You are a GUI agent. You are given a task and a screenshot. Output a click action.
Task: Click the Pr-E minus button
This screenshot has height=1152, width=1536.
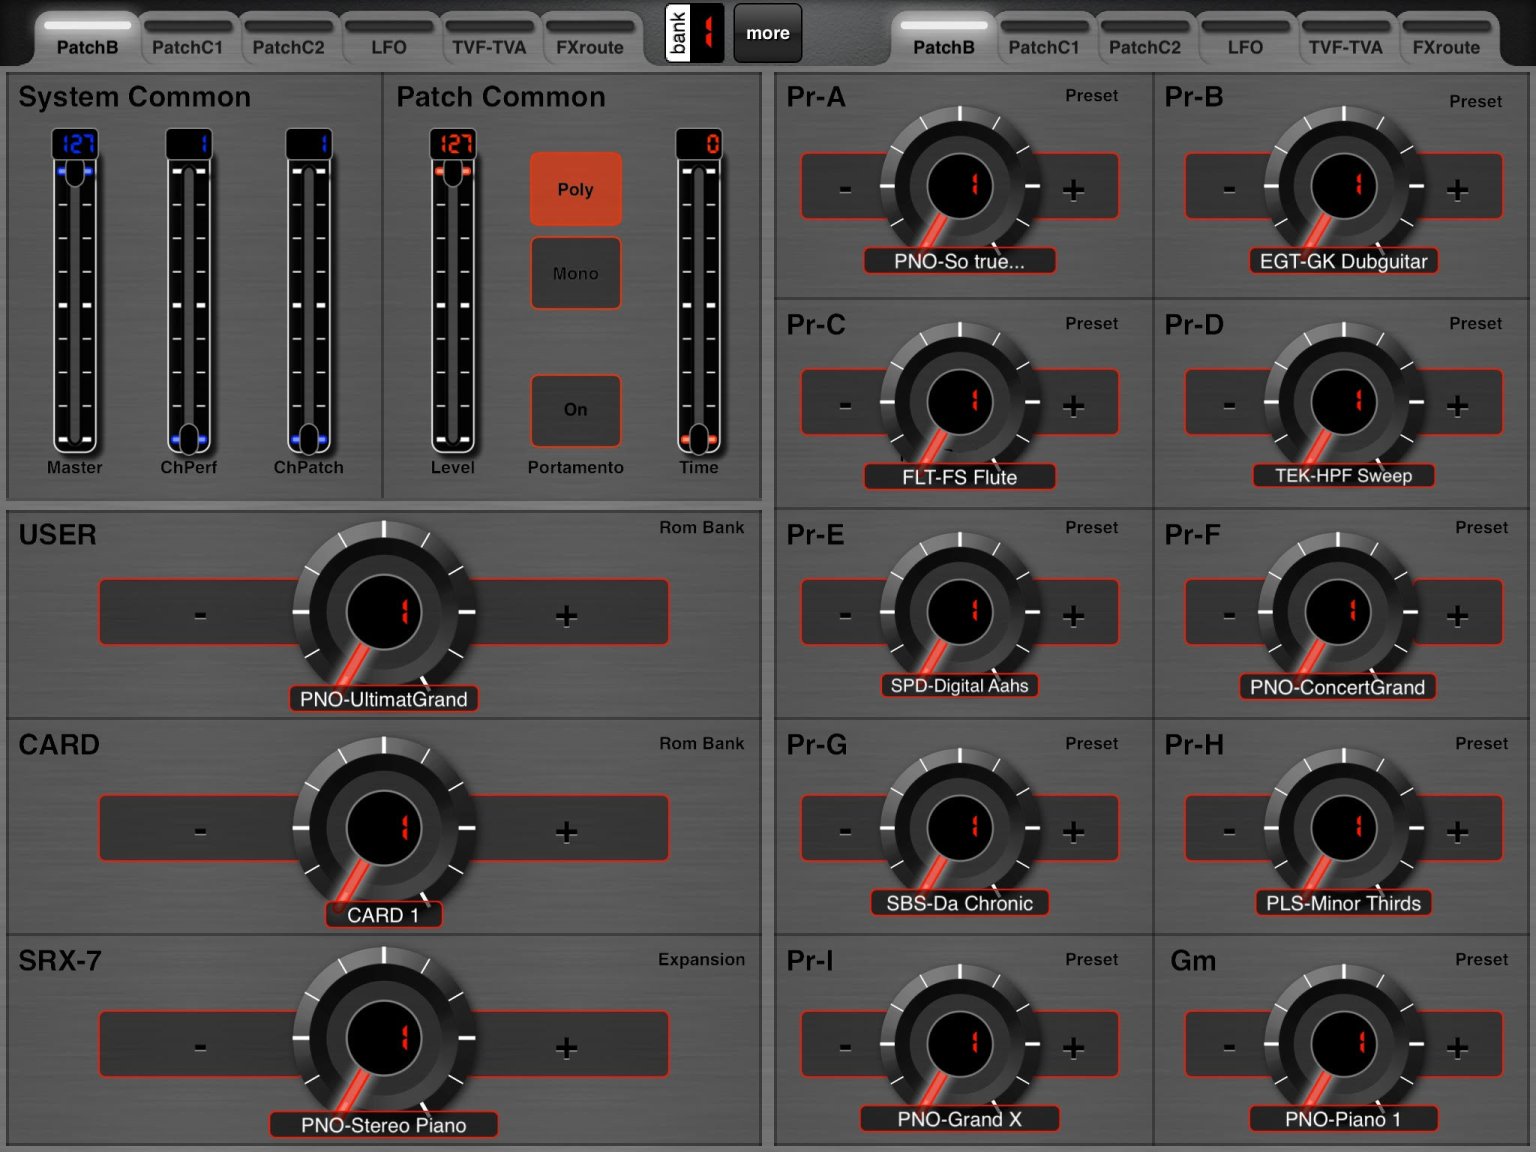[845, 614]
